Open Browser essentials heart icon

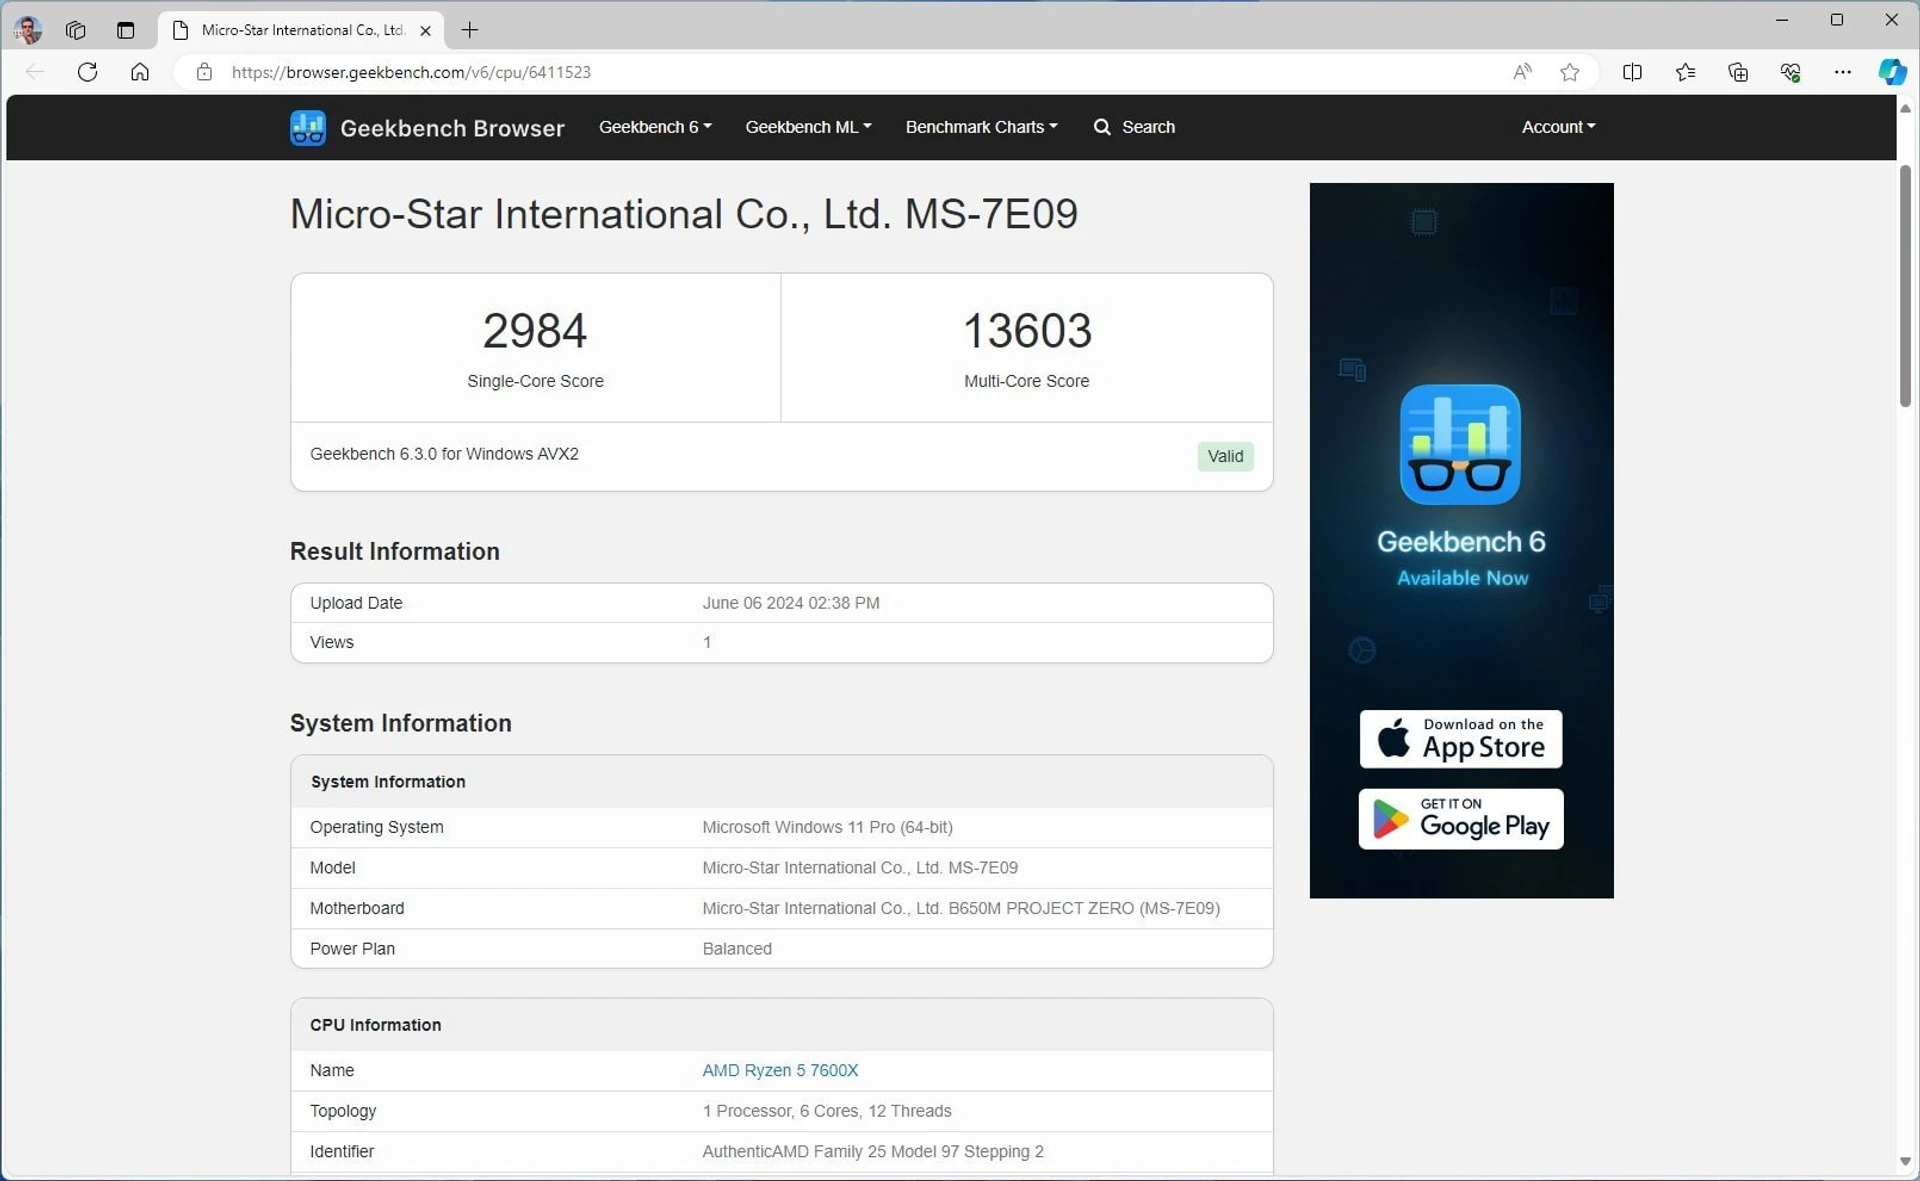(1790, 72)
